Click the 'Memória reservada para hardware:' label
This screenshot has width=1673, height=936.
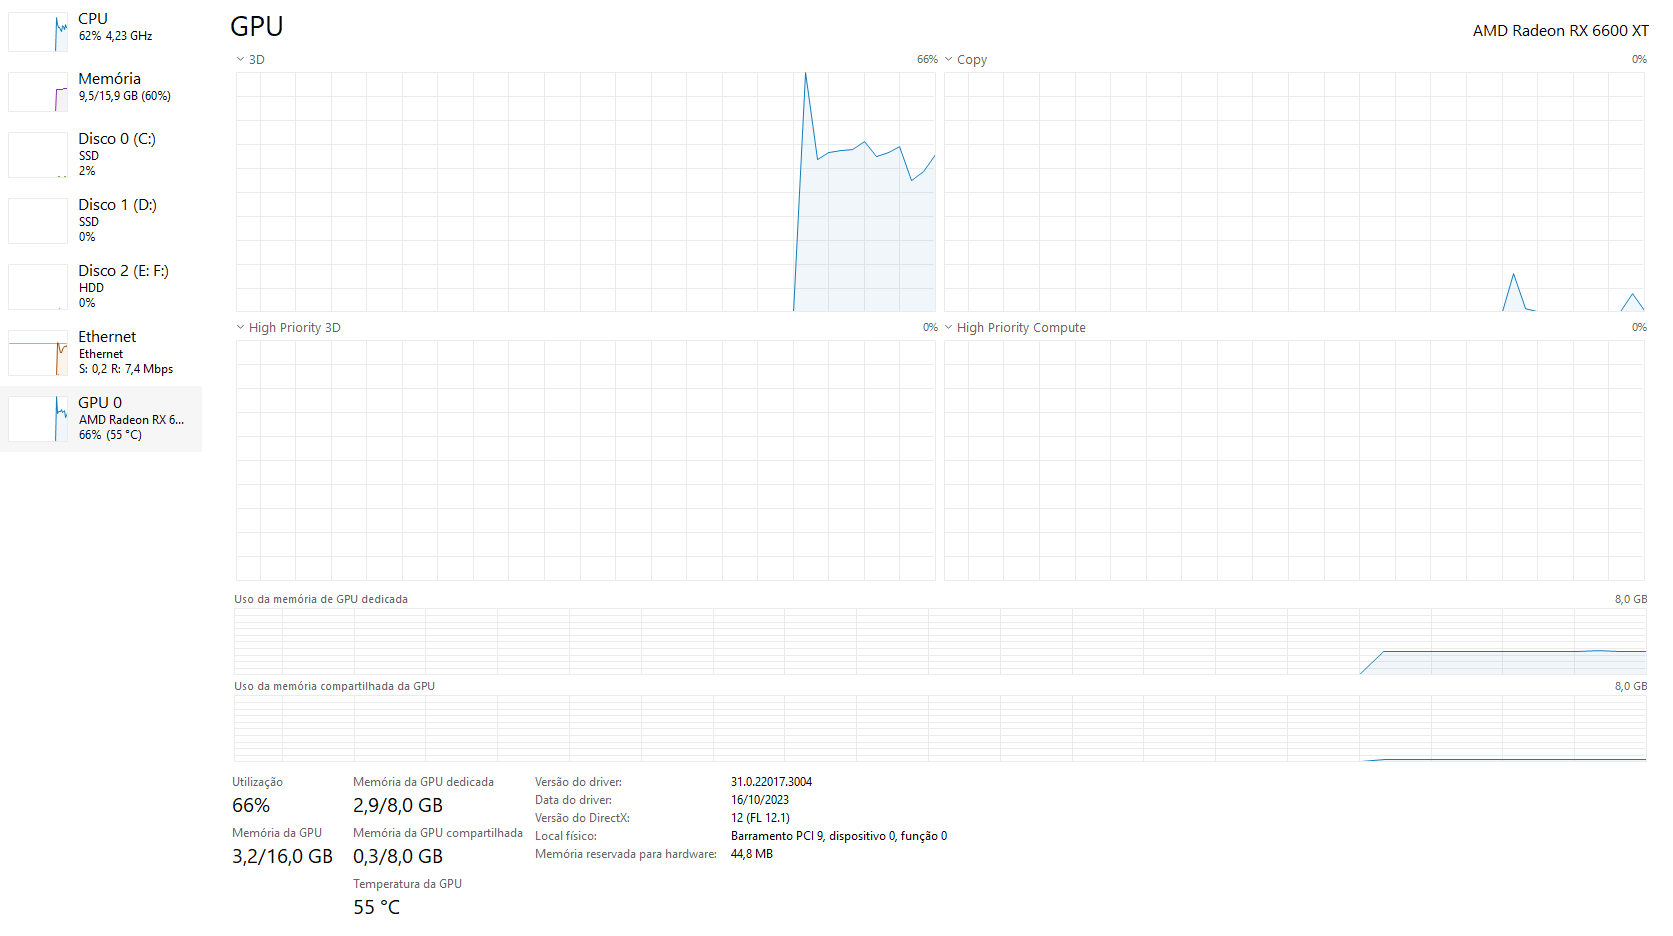[626, 854]
